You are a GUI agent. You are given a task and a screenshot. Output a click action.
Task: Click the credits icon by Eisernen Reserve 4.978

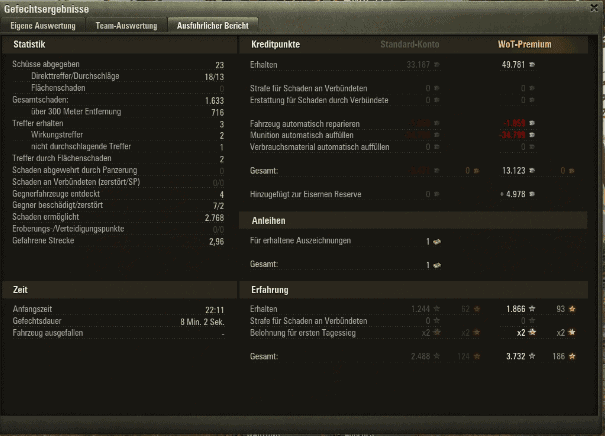tap(532, 194)
